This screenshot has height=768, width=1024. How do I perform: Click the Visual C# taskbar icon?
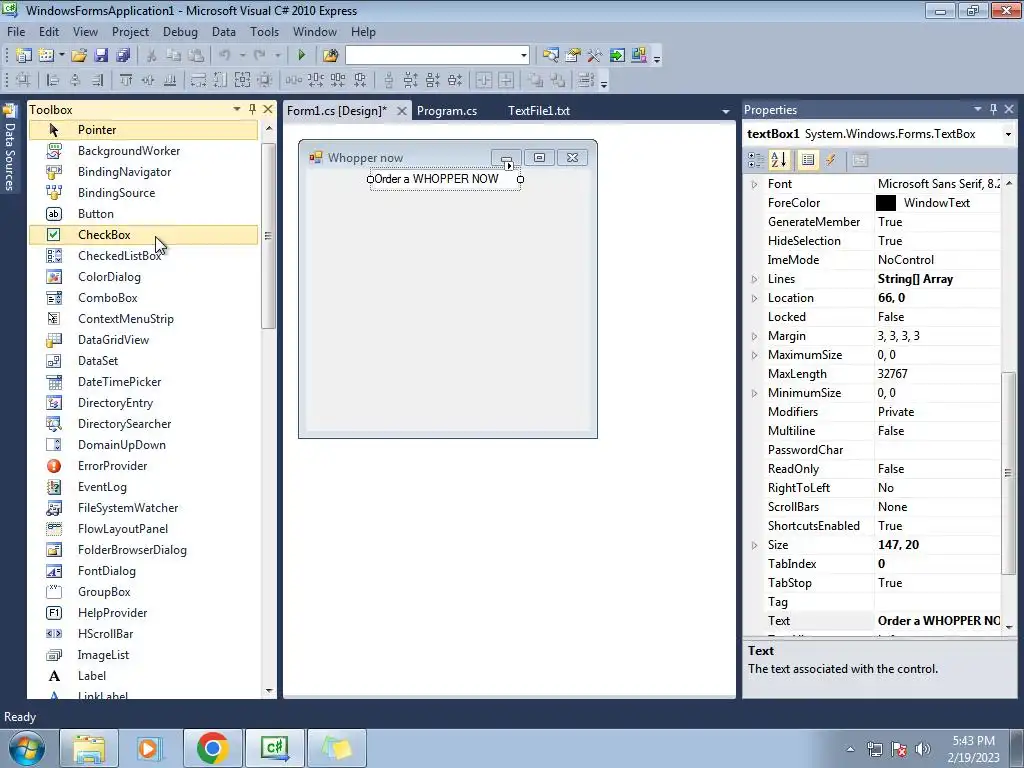pyautogui.click(x=274, y=748)
